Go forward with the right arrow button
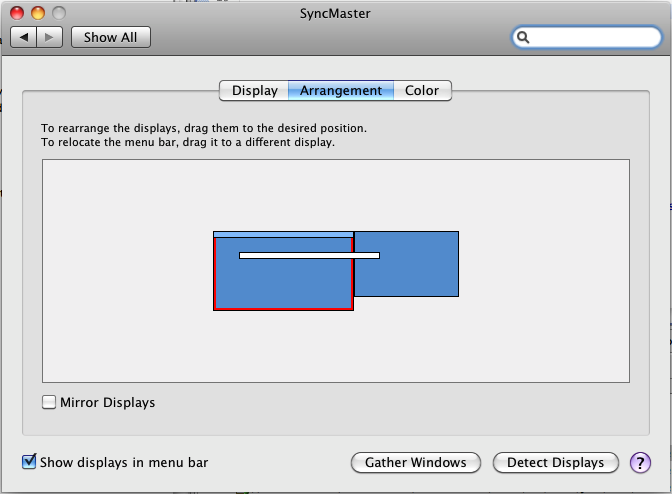The width and height of the screenshot is (672, 494). click(x=50, y=37)
